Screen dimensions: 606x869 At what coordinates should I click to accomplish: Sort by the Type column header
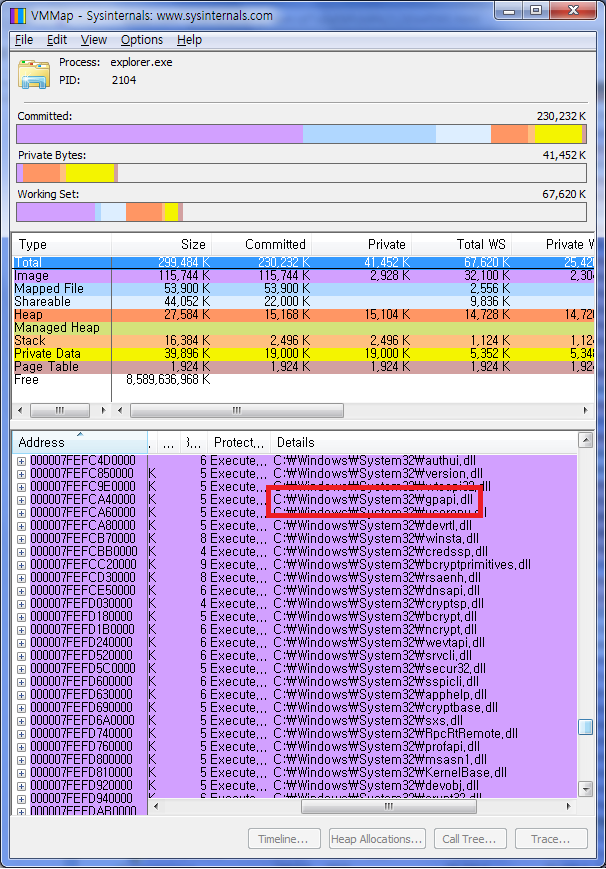click(x=62, y=244)
